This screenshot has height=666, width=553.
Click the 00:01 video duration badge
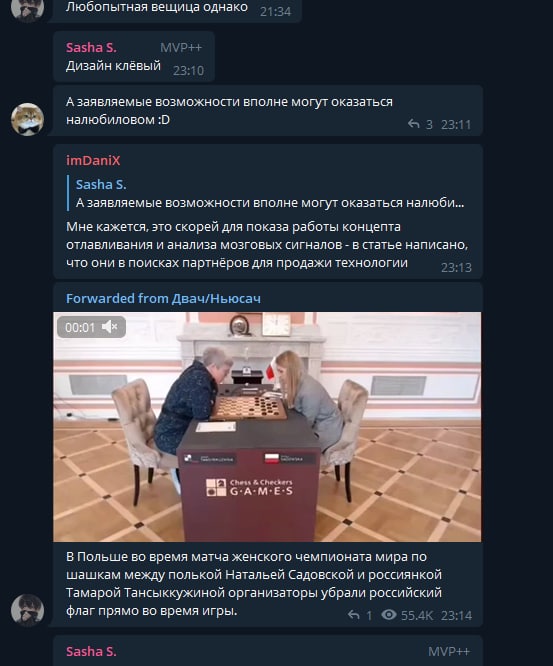click(x=80, y=327)
